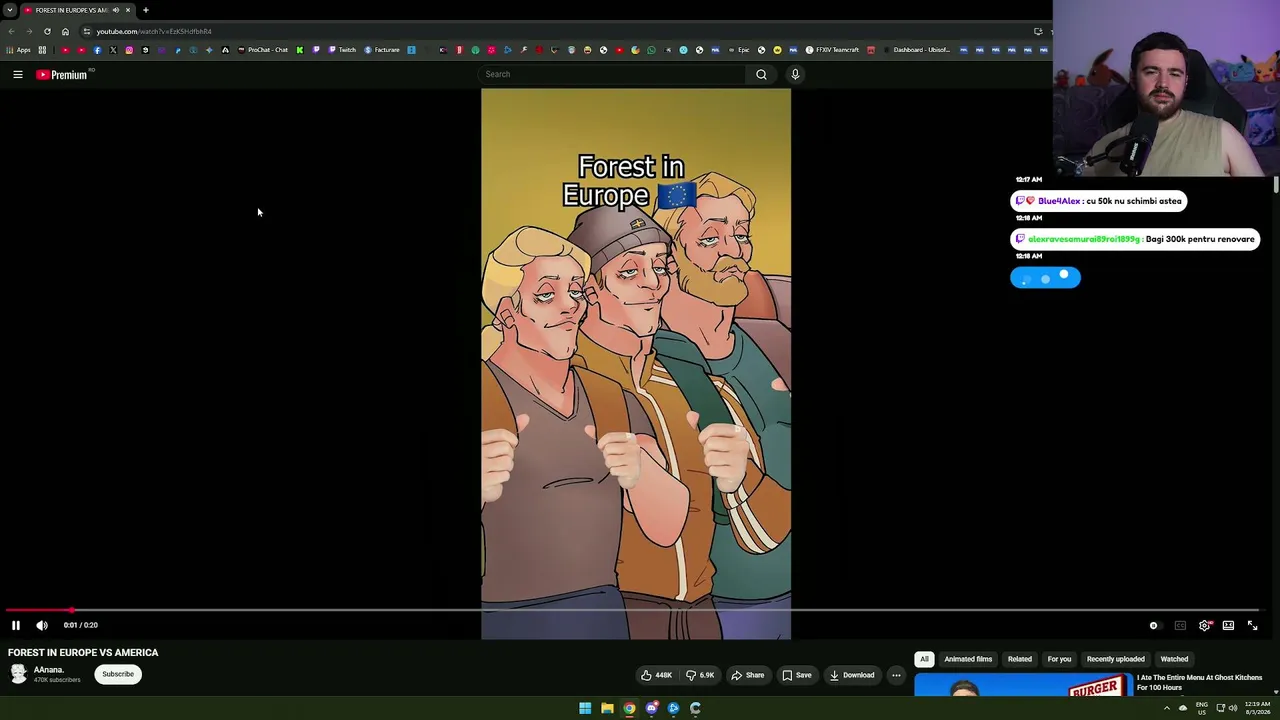Open more actions three-dot menu

[x=896, y=675]
